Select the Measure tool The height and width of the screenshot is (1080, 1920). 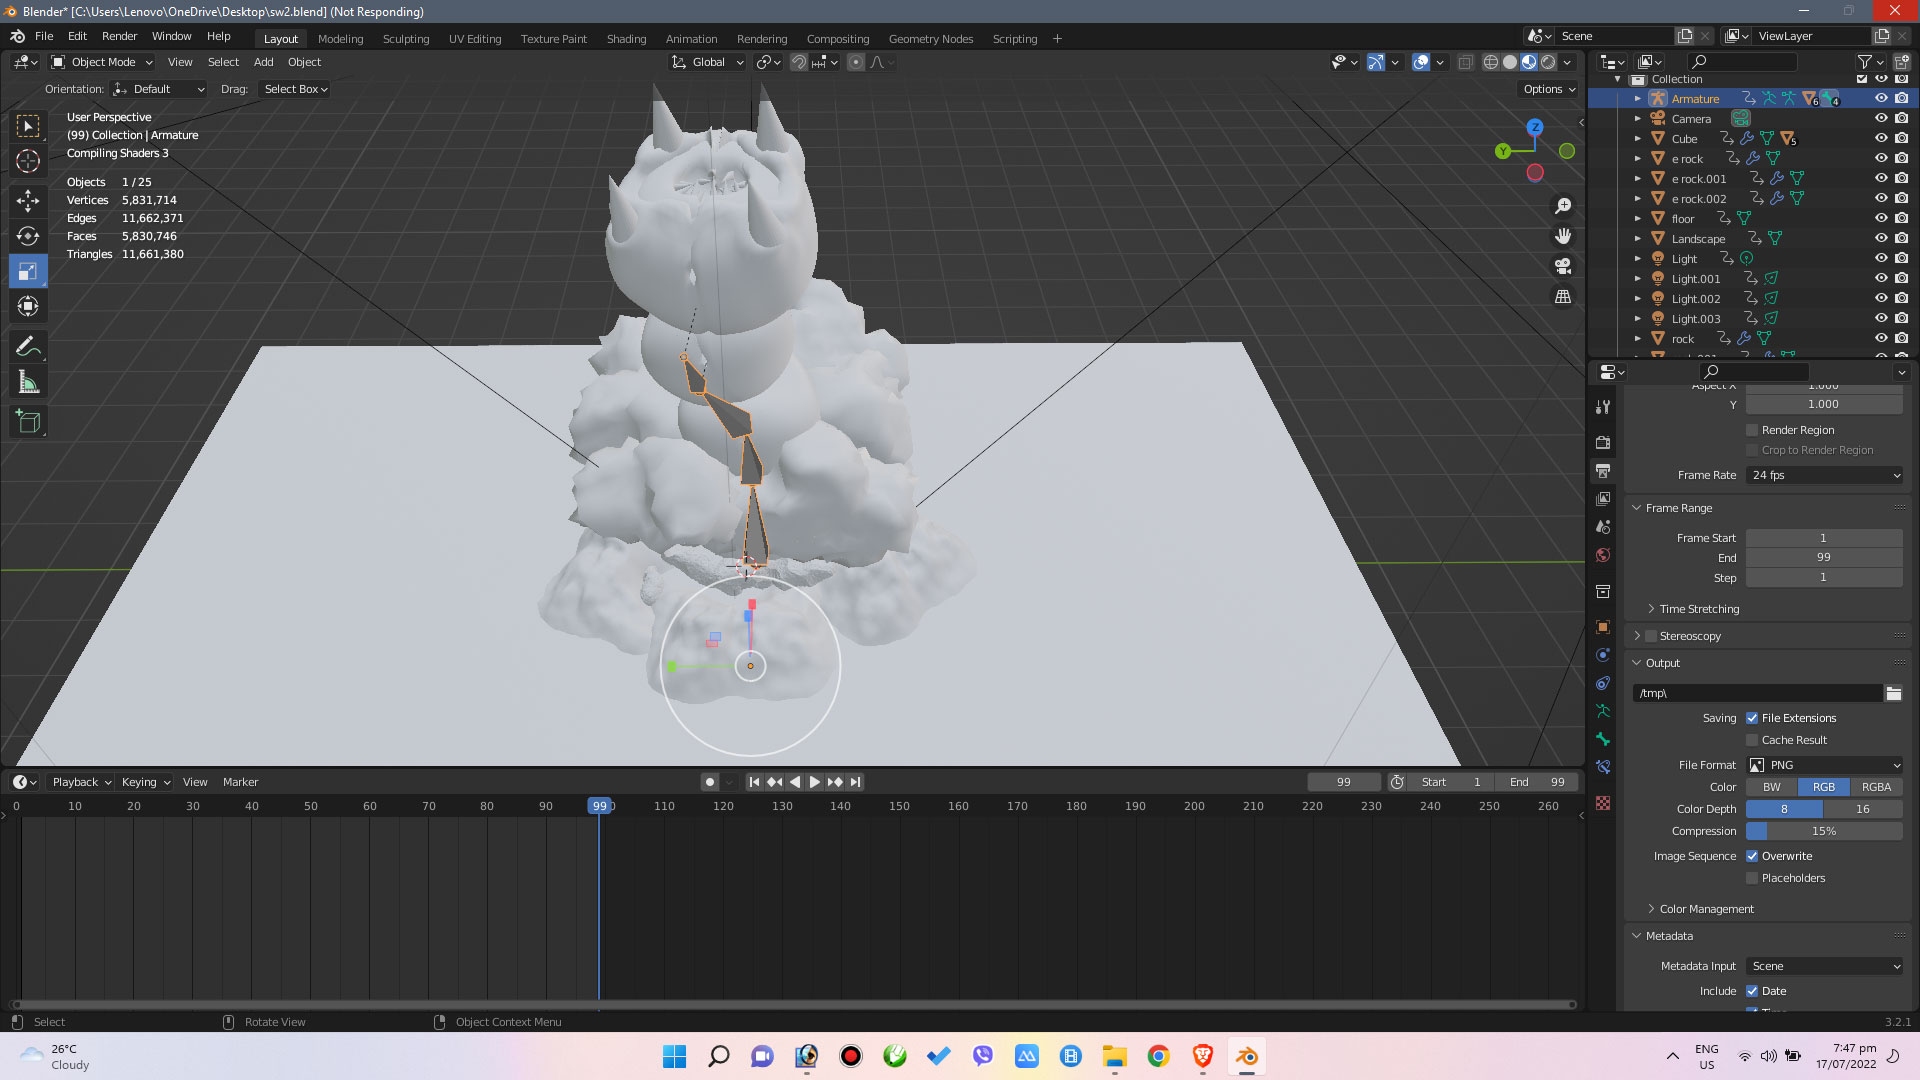28,382
